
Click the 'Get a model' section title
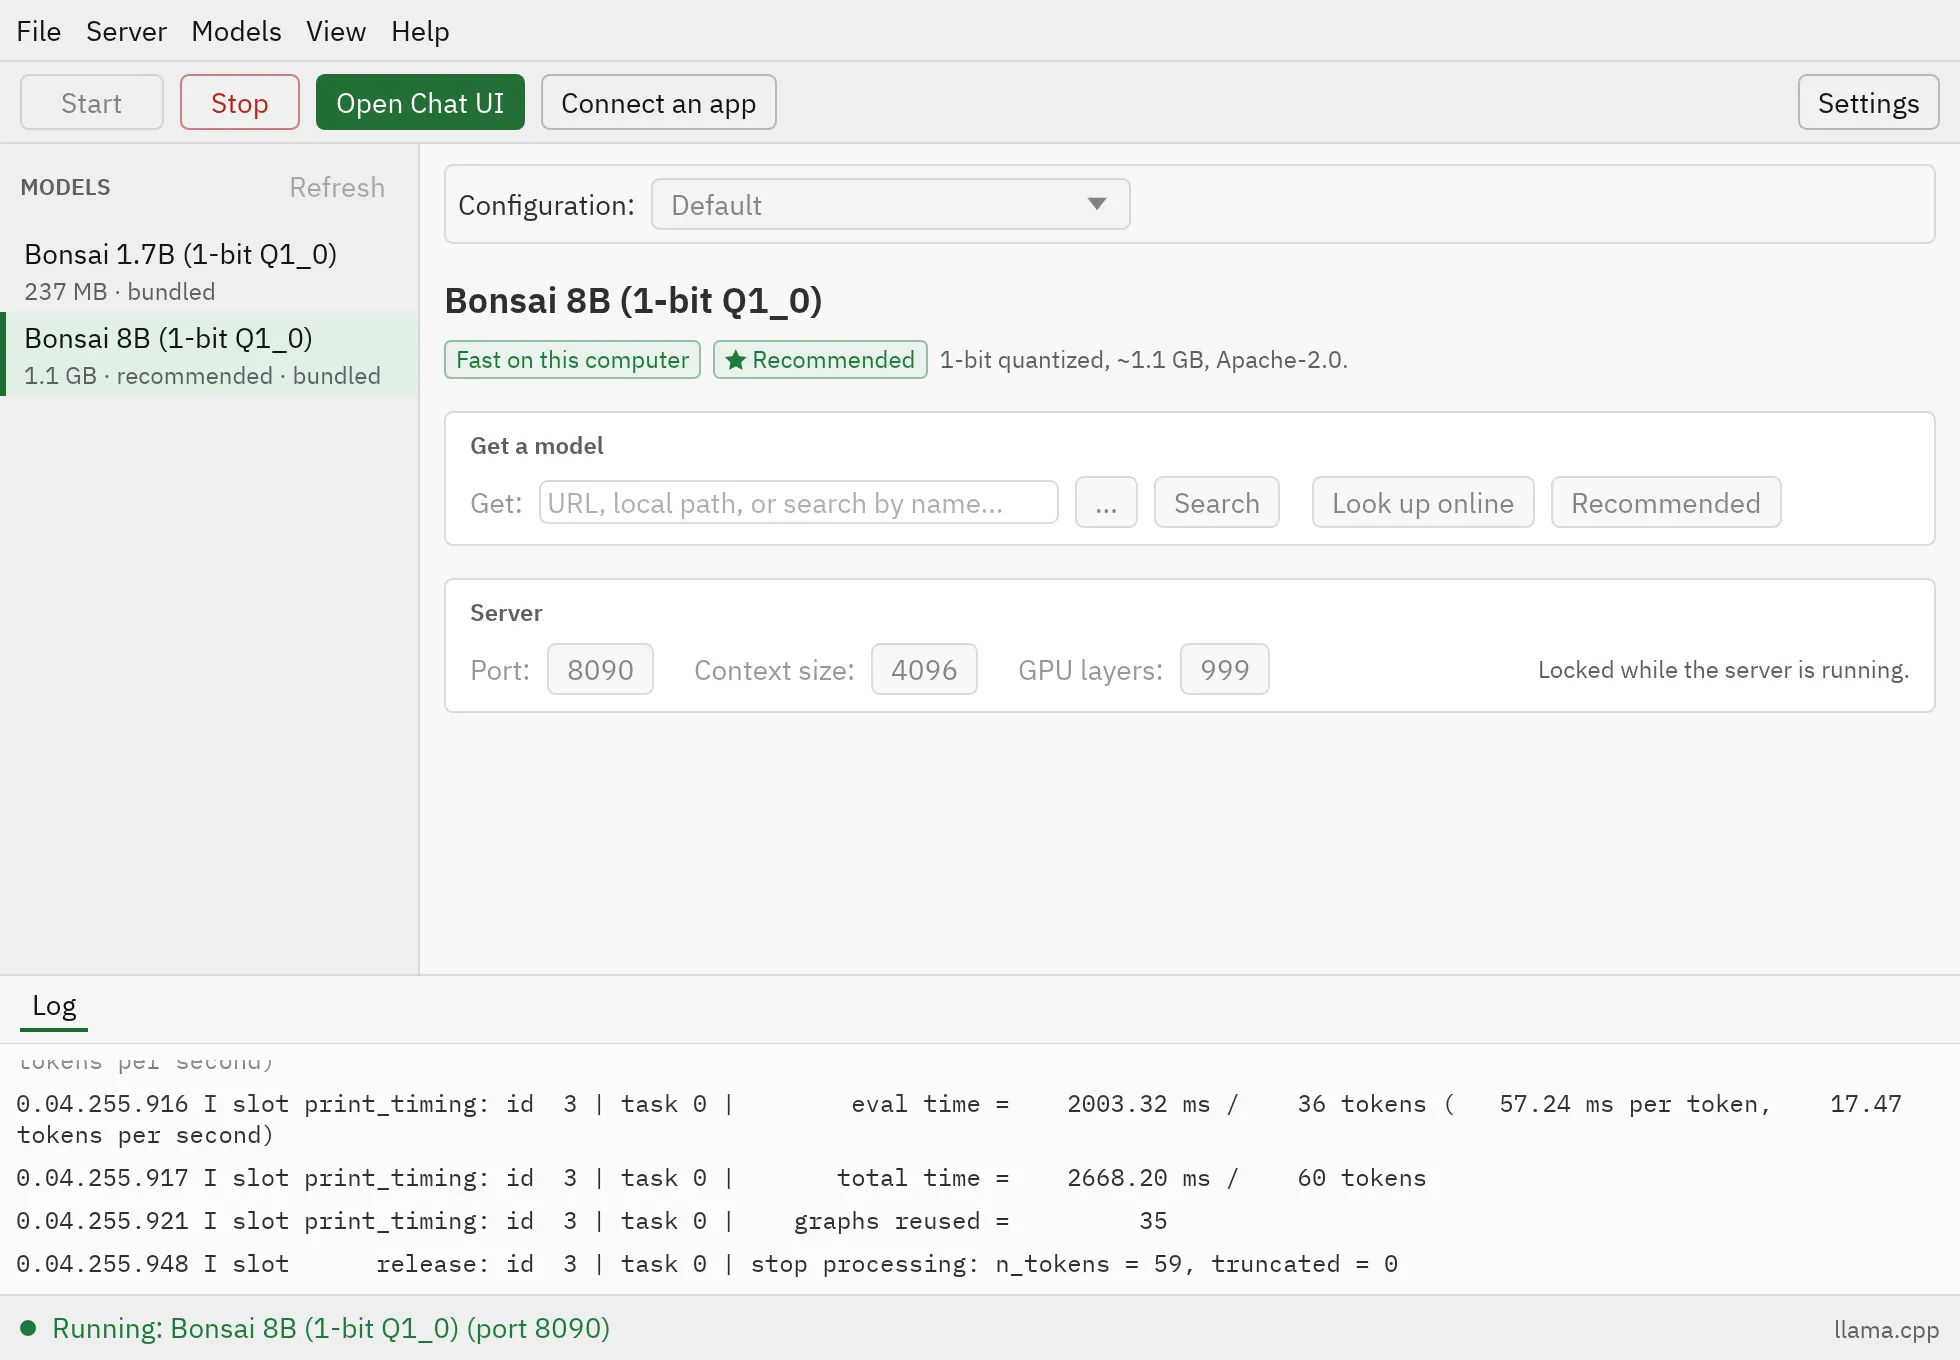[537, 446]
